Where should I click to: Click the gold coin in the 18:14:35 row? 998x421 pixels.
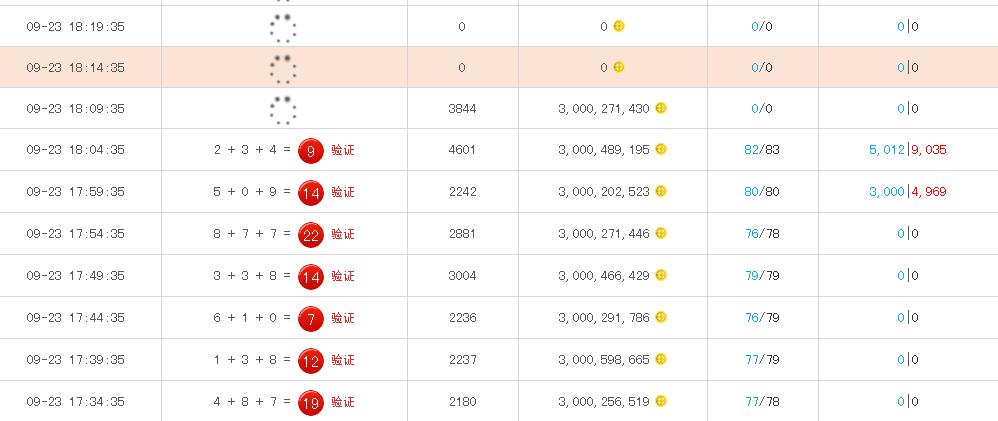coord(618,67)
